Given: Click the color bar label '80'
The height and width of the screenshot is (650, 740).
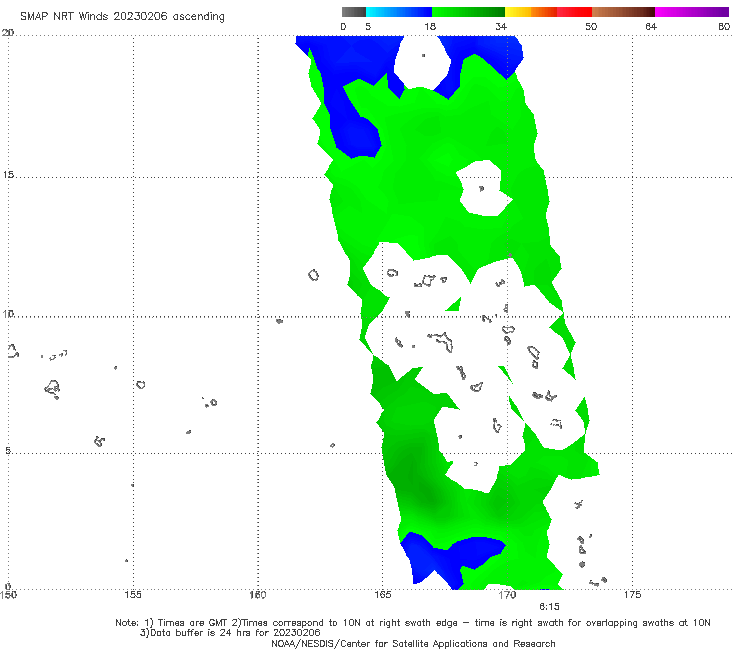Looking at the screenshot, I should pos(724,26).
